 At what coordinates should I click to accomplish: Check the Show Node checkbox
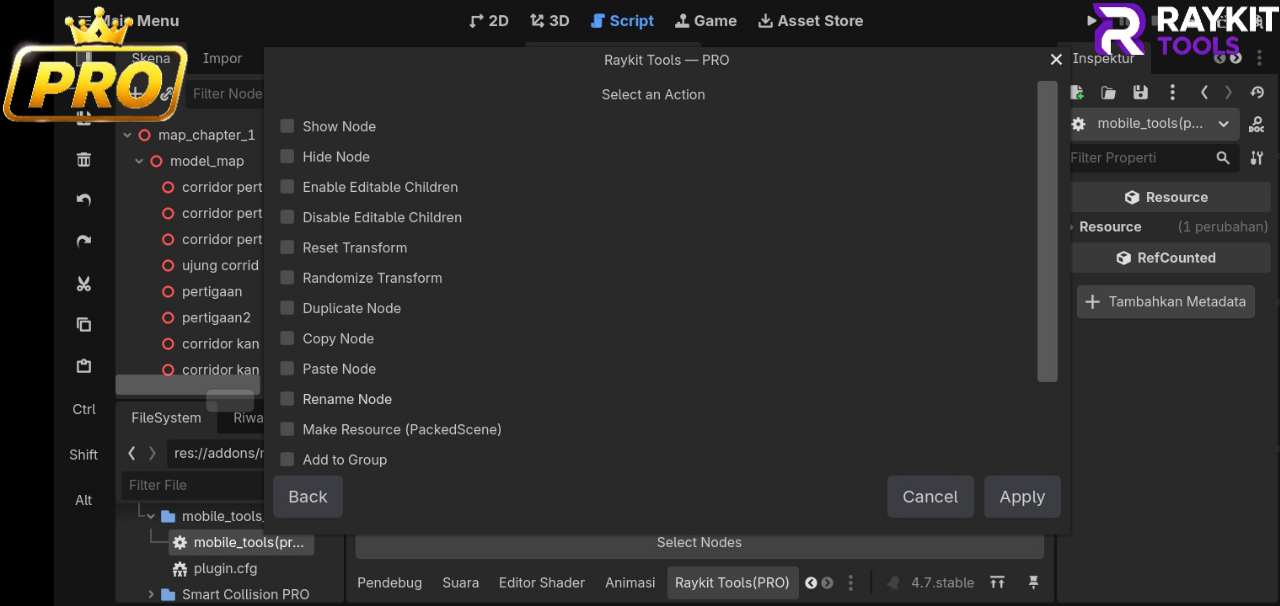(287, 126)
